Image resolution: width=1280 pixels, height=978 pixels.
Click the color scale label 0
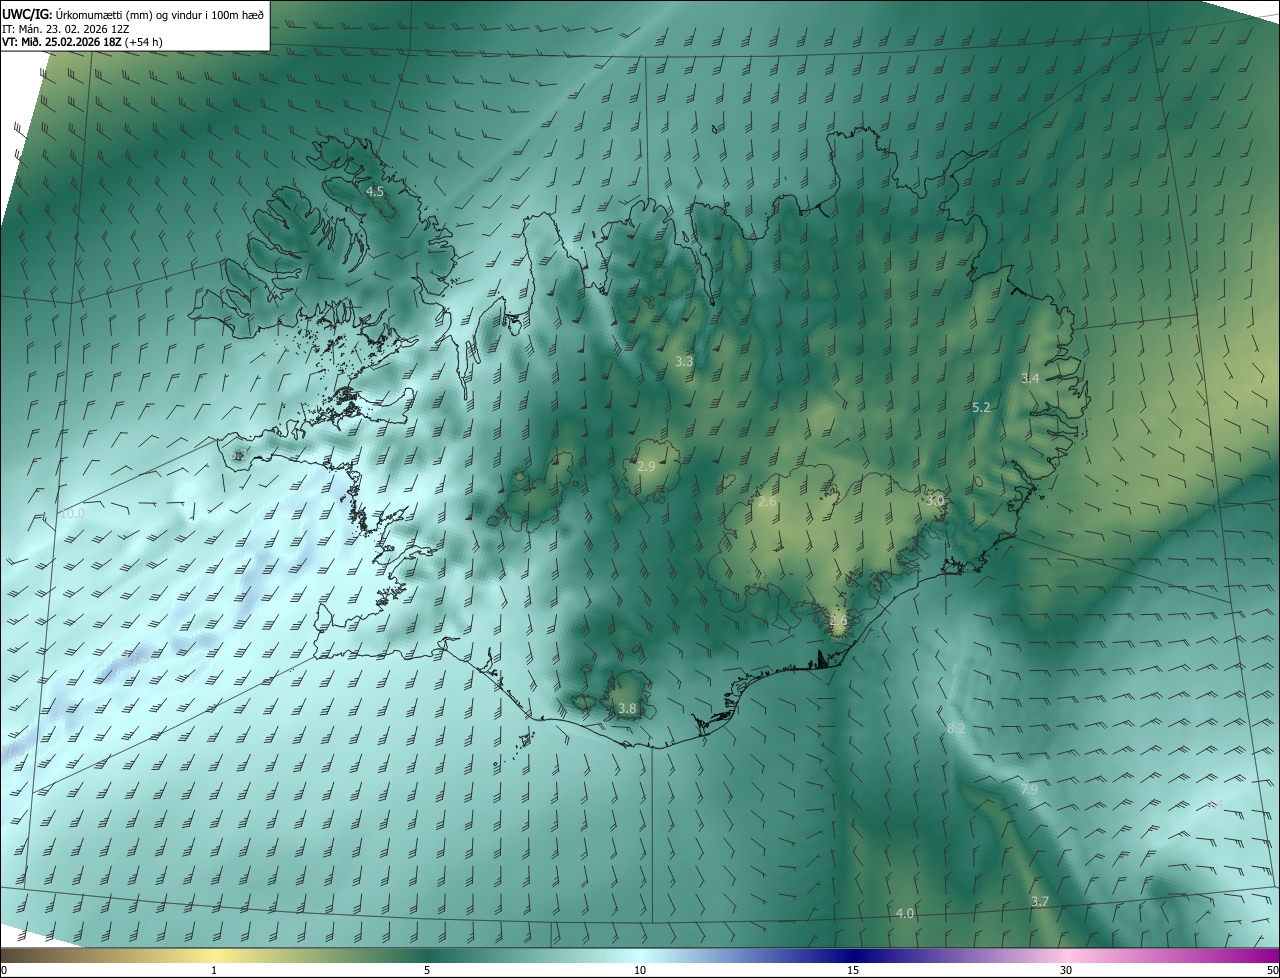pos(4,970)
